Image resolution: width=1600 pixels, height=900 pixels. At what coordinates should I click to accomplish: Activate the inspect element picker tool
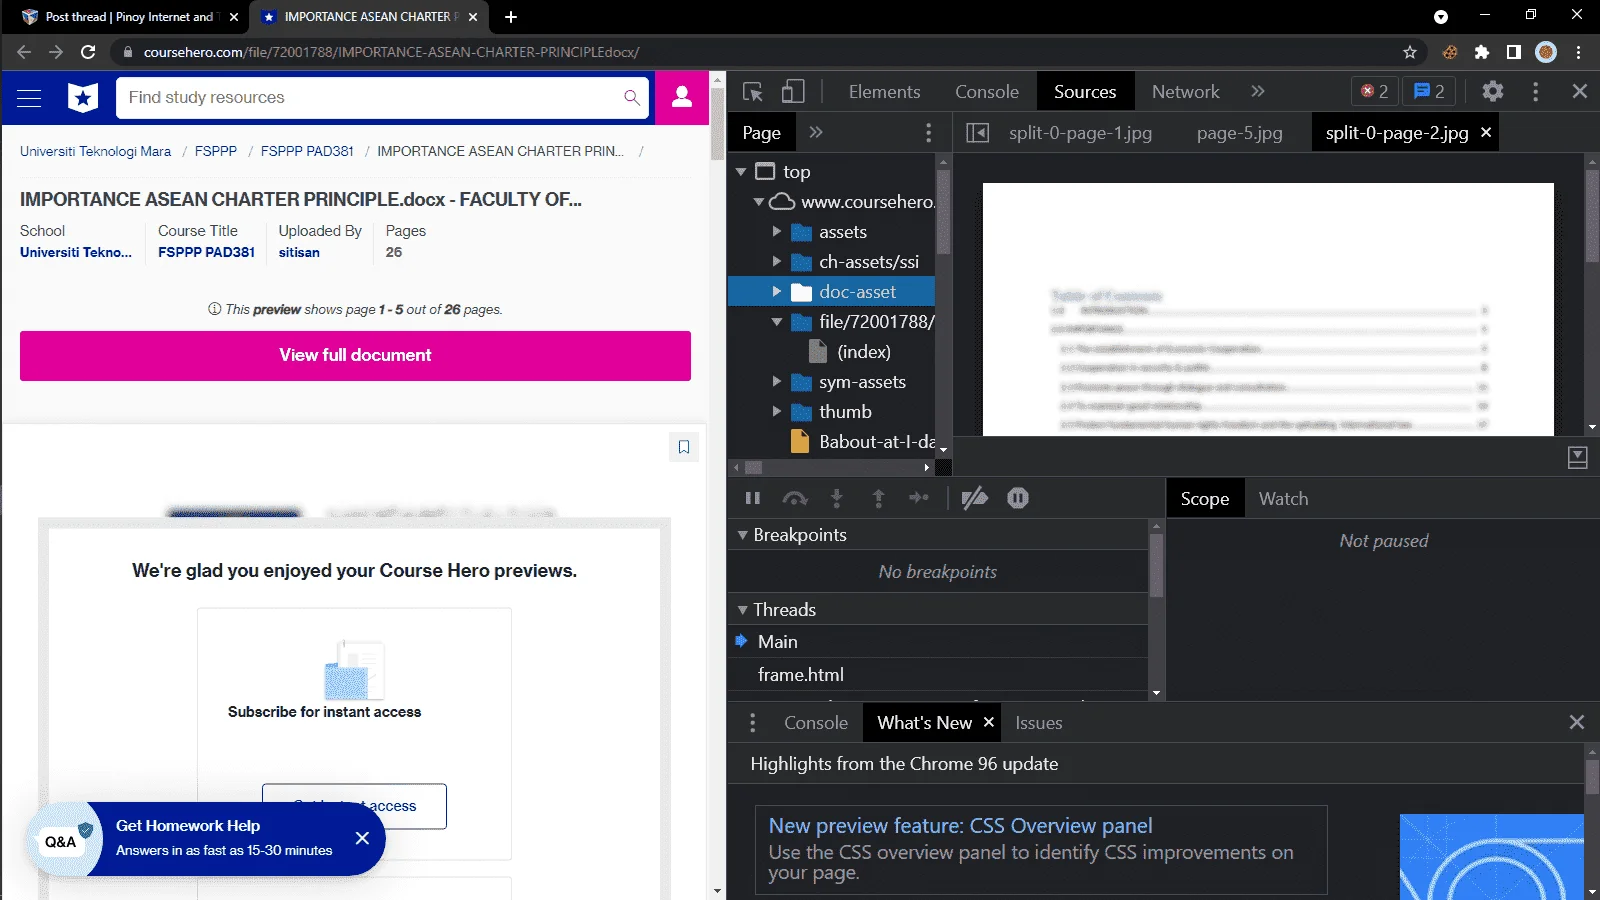(753, 92)
